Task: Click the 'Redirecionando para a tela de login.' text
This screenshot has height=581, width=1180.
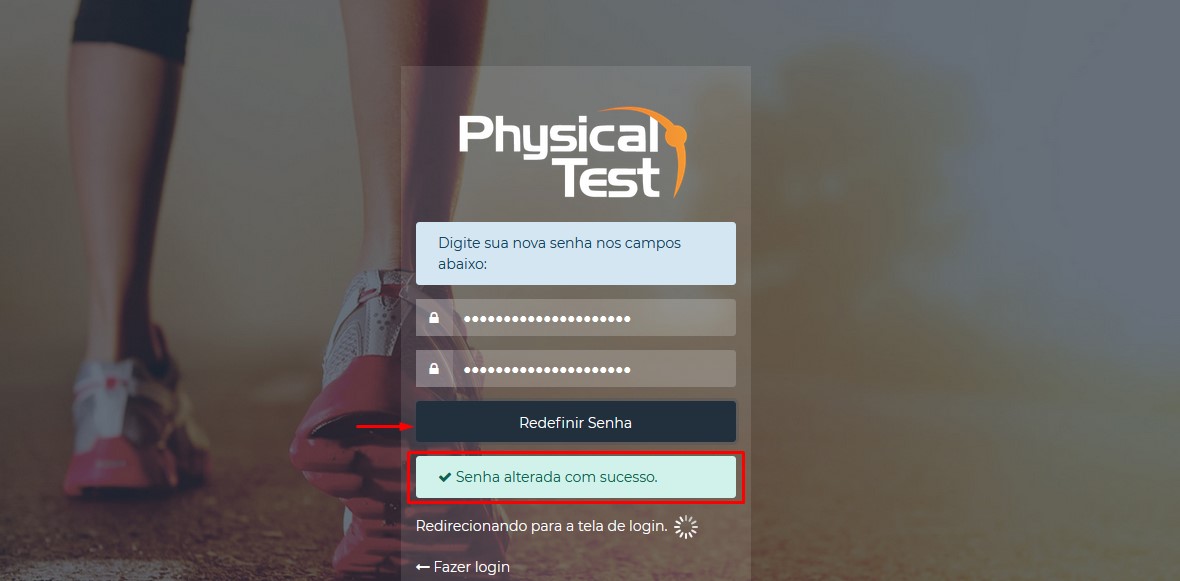Action: [x=541, y=527]
